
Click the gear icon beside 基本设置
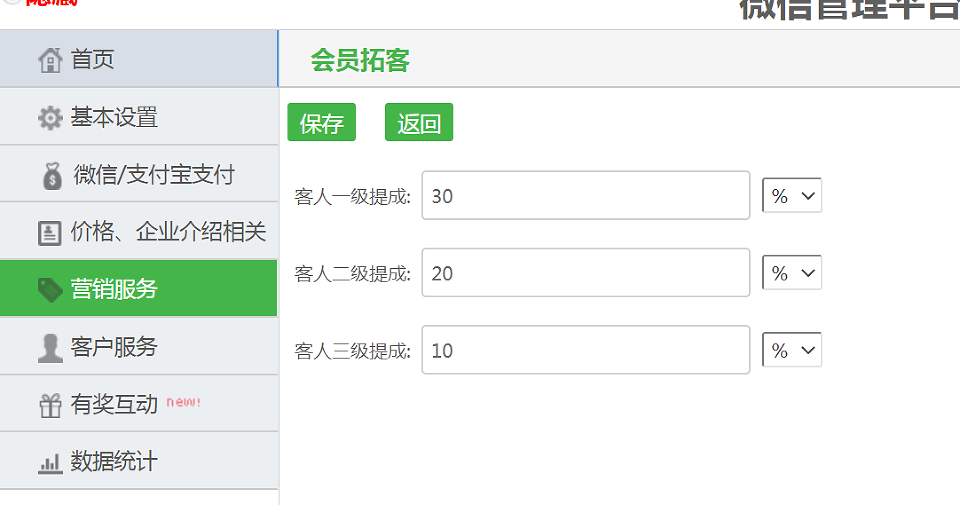point(50,118)
